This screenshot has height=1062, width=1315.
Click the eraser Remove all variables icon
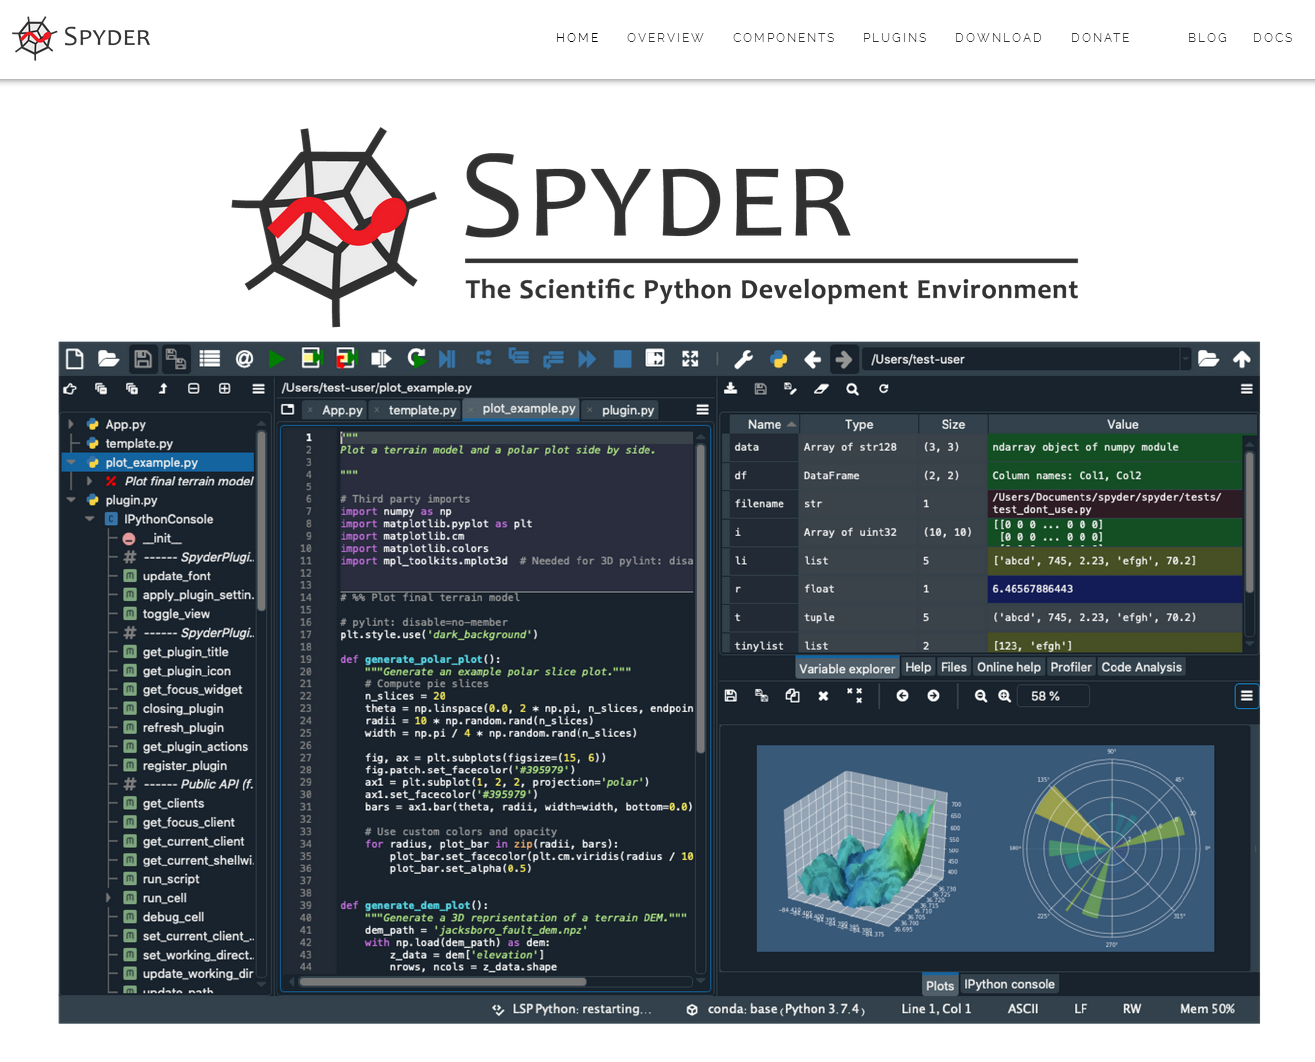coord(821,389)
